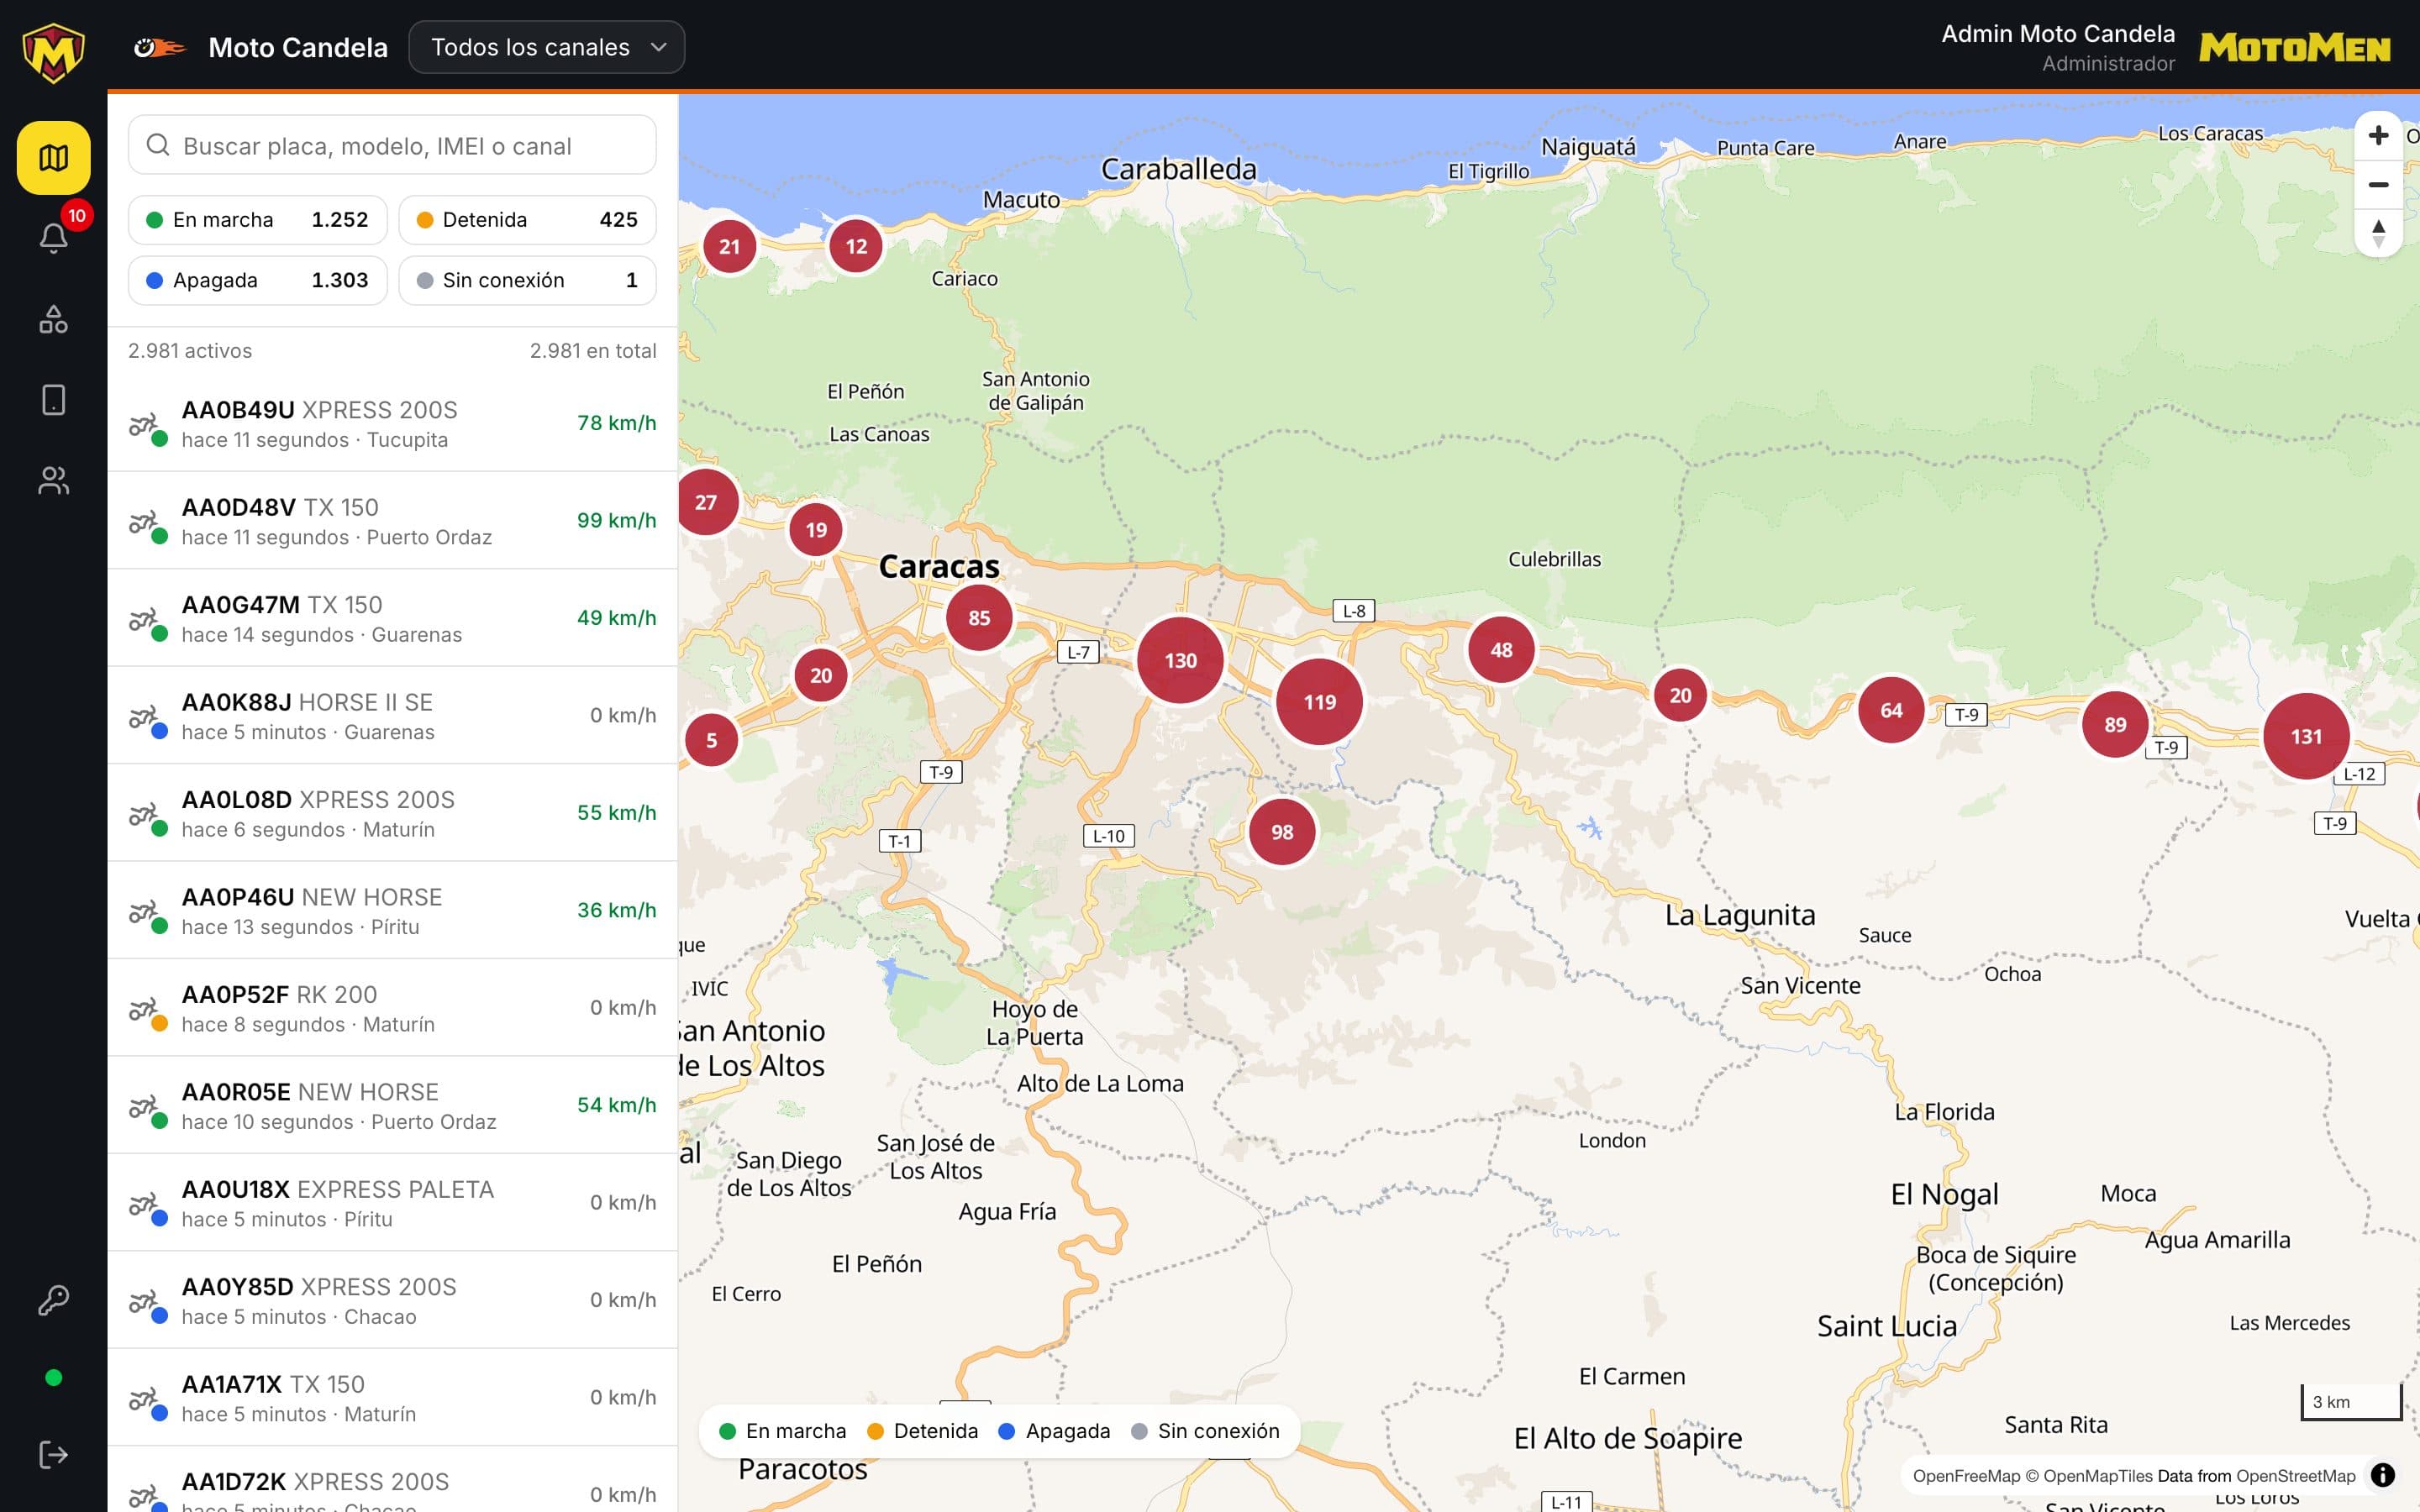
Task: Select vehicle AA0U18X EXPRESS PALETA
Action: (392, 1203)
